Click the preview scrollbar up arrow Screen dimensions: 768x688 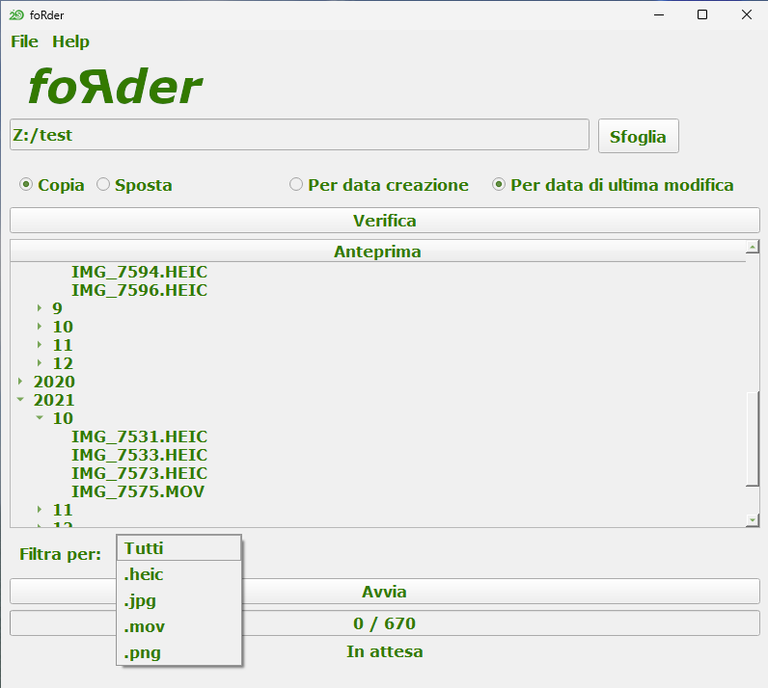point(752,247)
